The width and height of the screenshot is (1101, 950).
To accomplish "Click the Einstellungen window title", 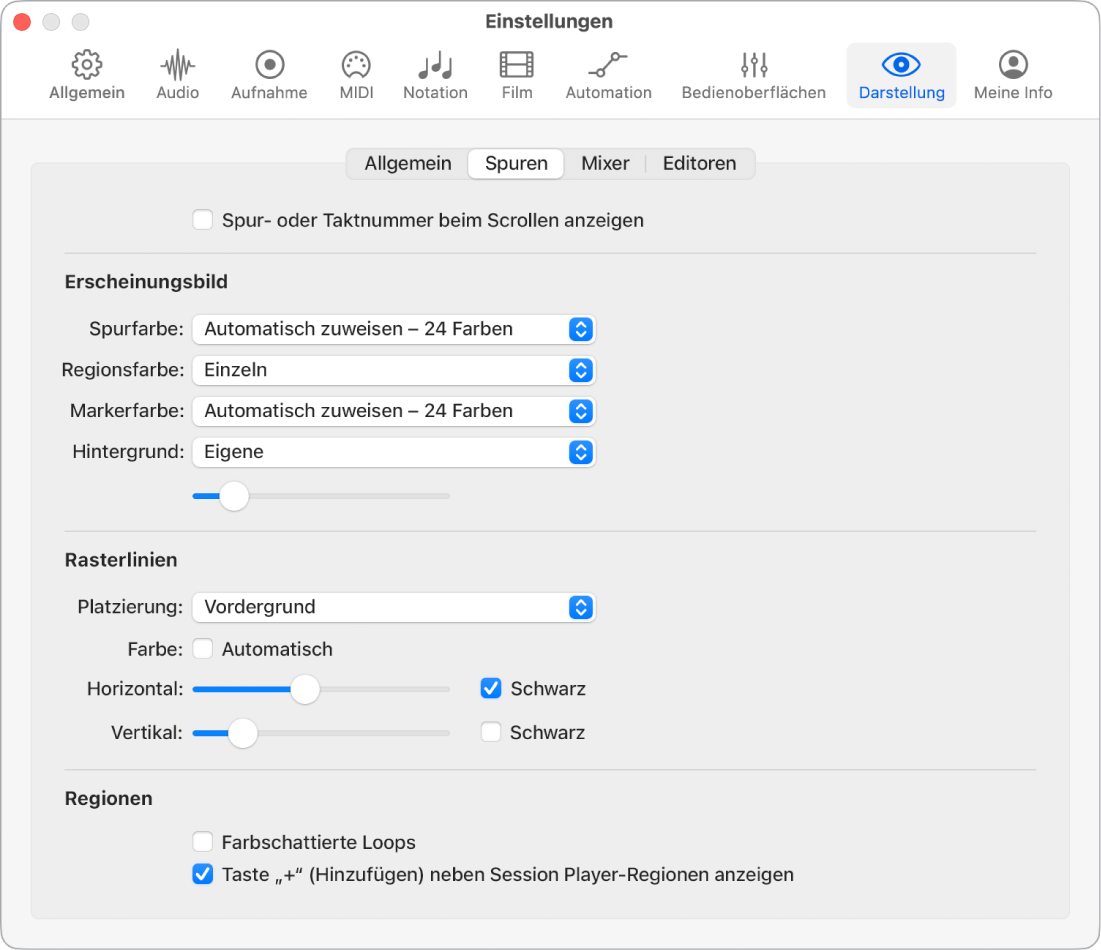I will pyautogui.click(x=549, y=21).
